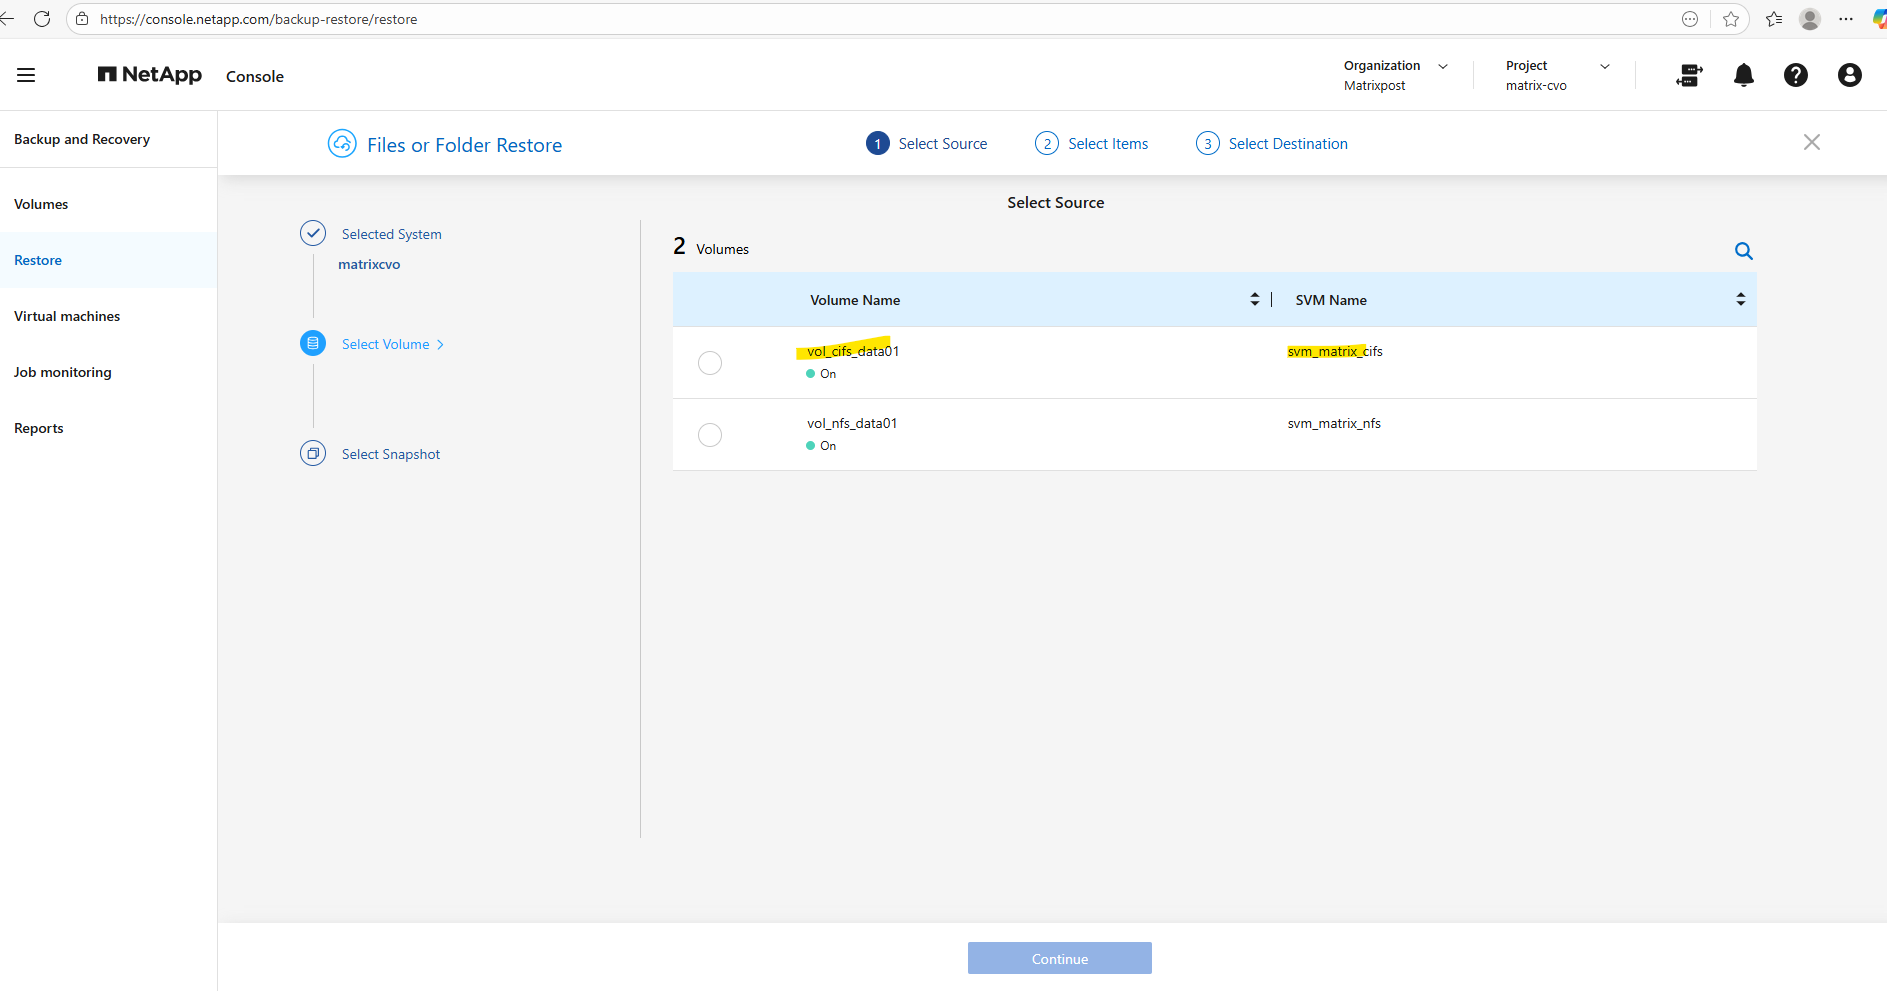Image resolution: width=1887 pixels, height=991 pixels.
Task: Click the Continue button
Action: [1059, 958]
